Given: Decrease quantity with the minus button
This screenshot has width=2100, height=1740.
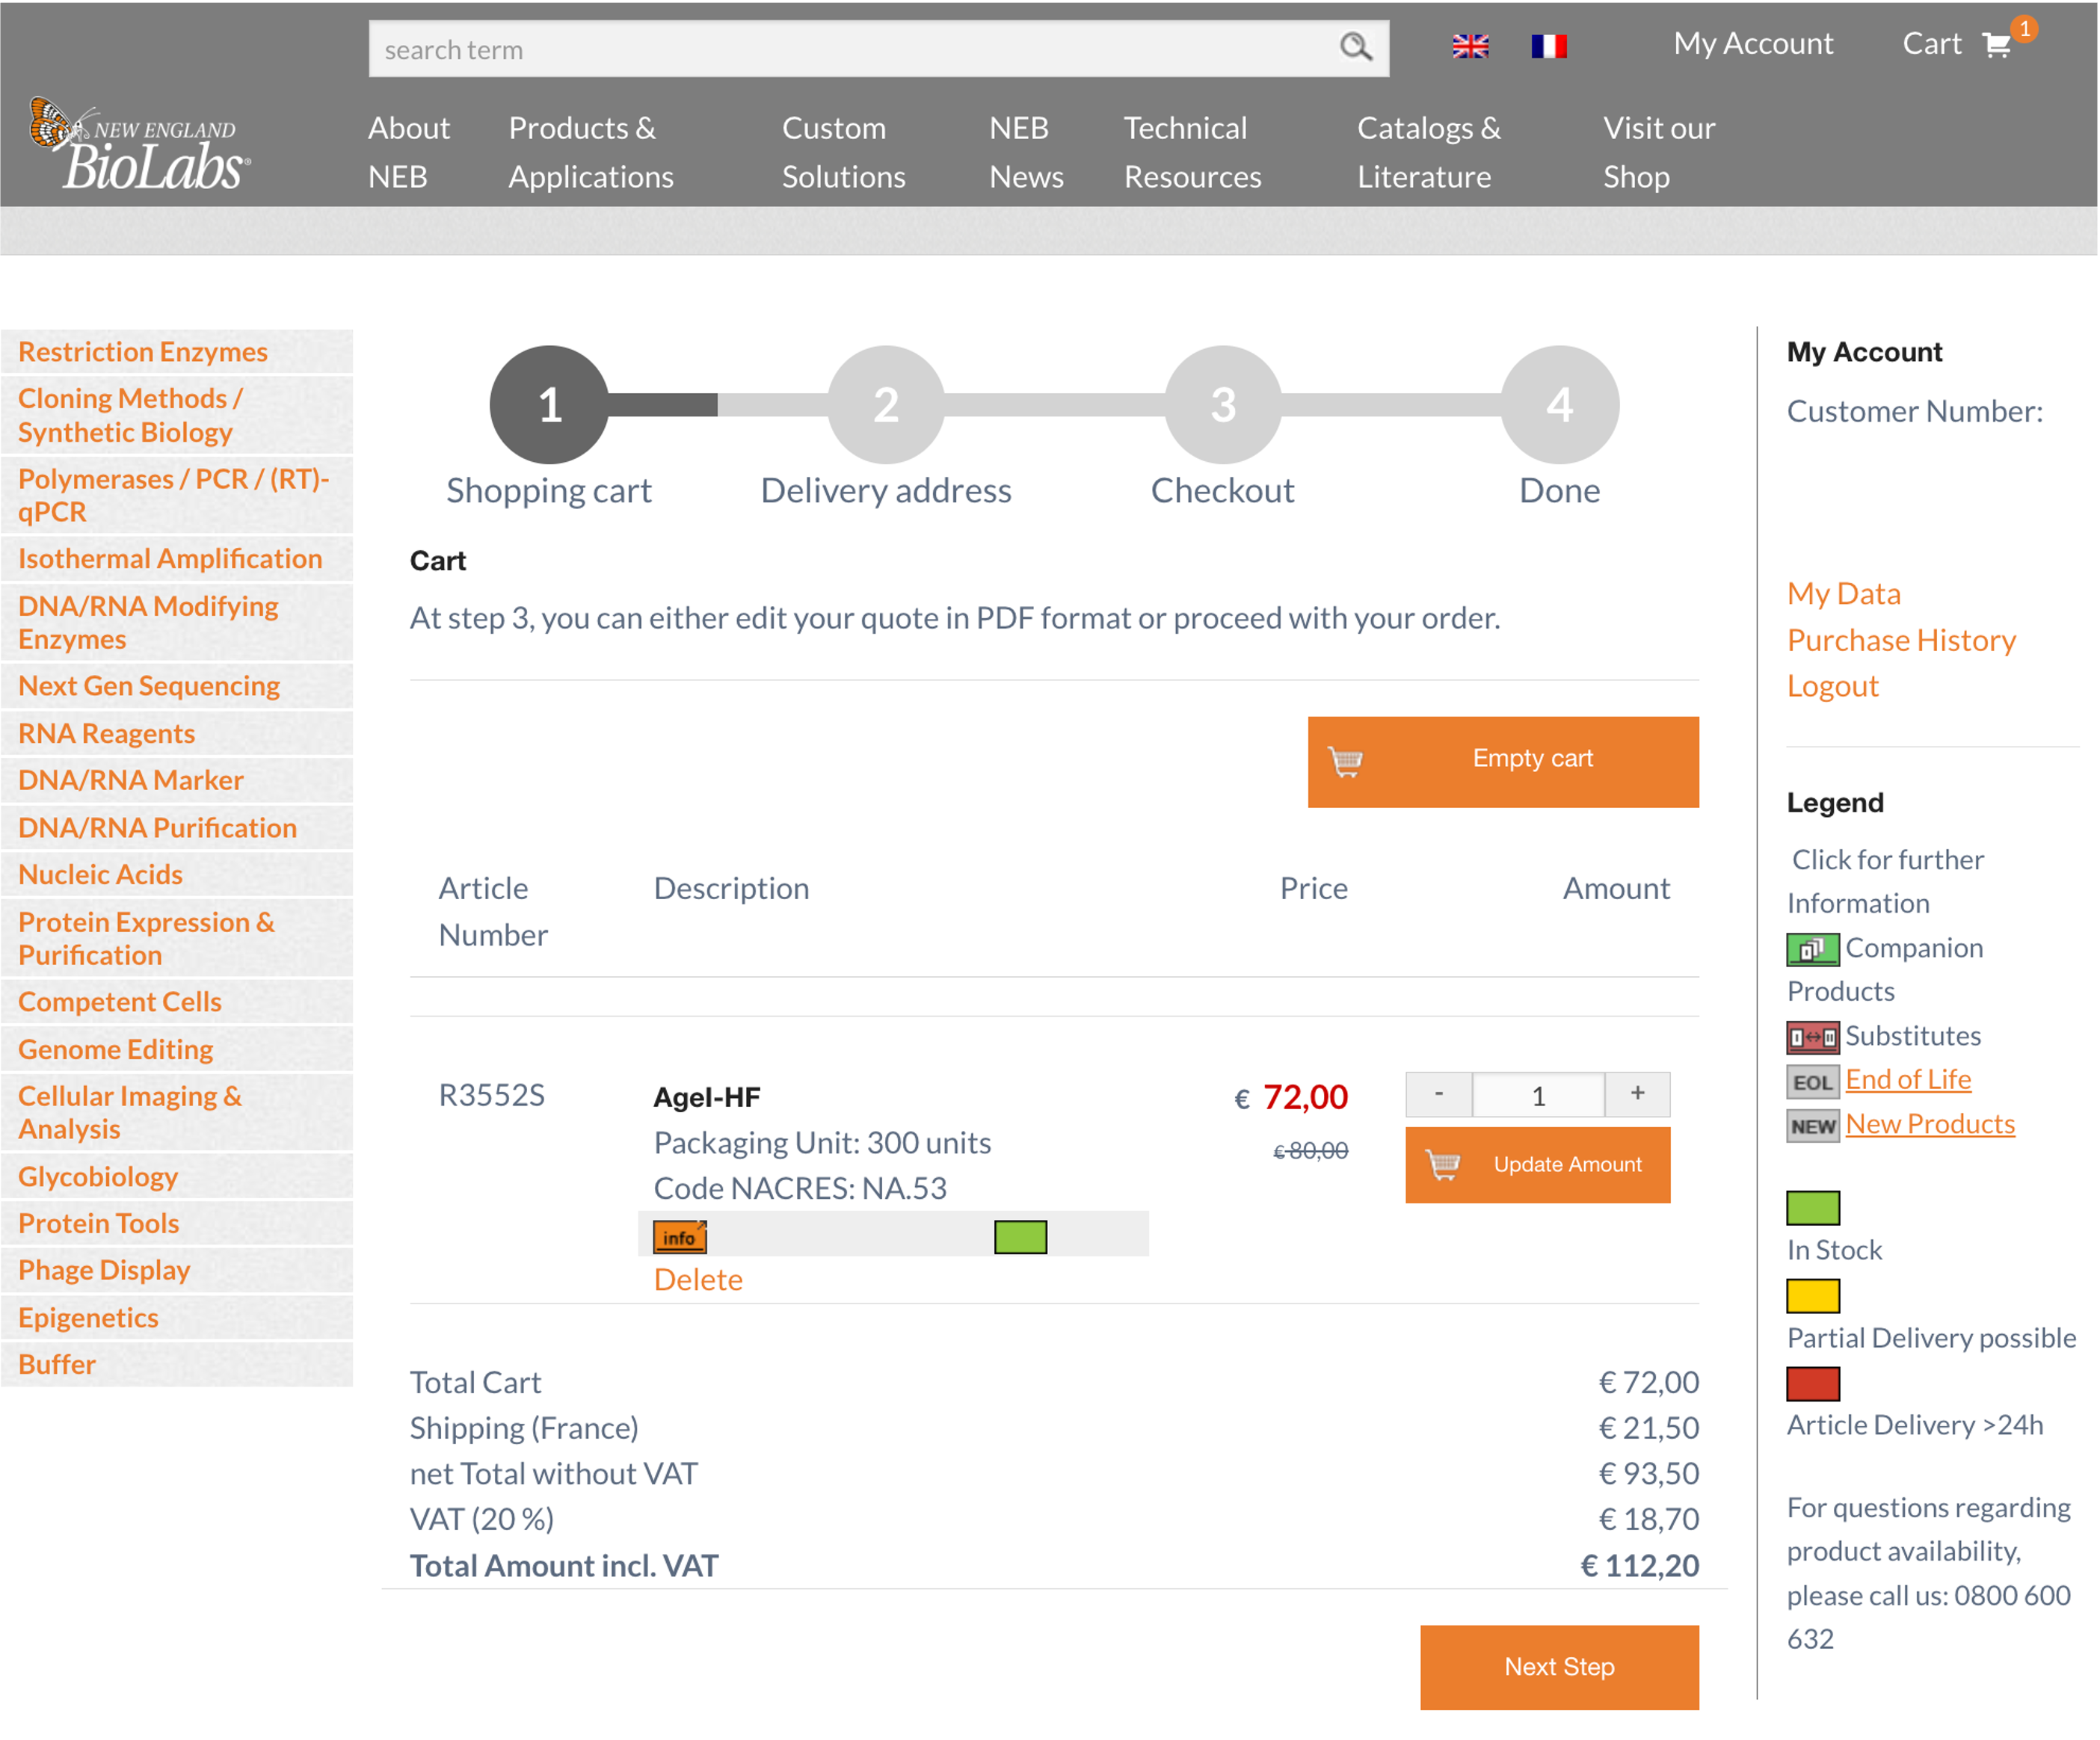Looking at the screenshot, I should (x=1439, y=1094).
